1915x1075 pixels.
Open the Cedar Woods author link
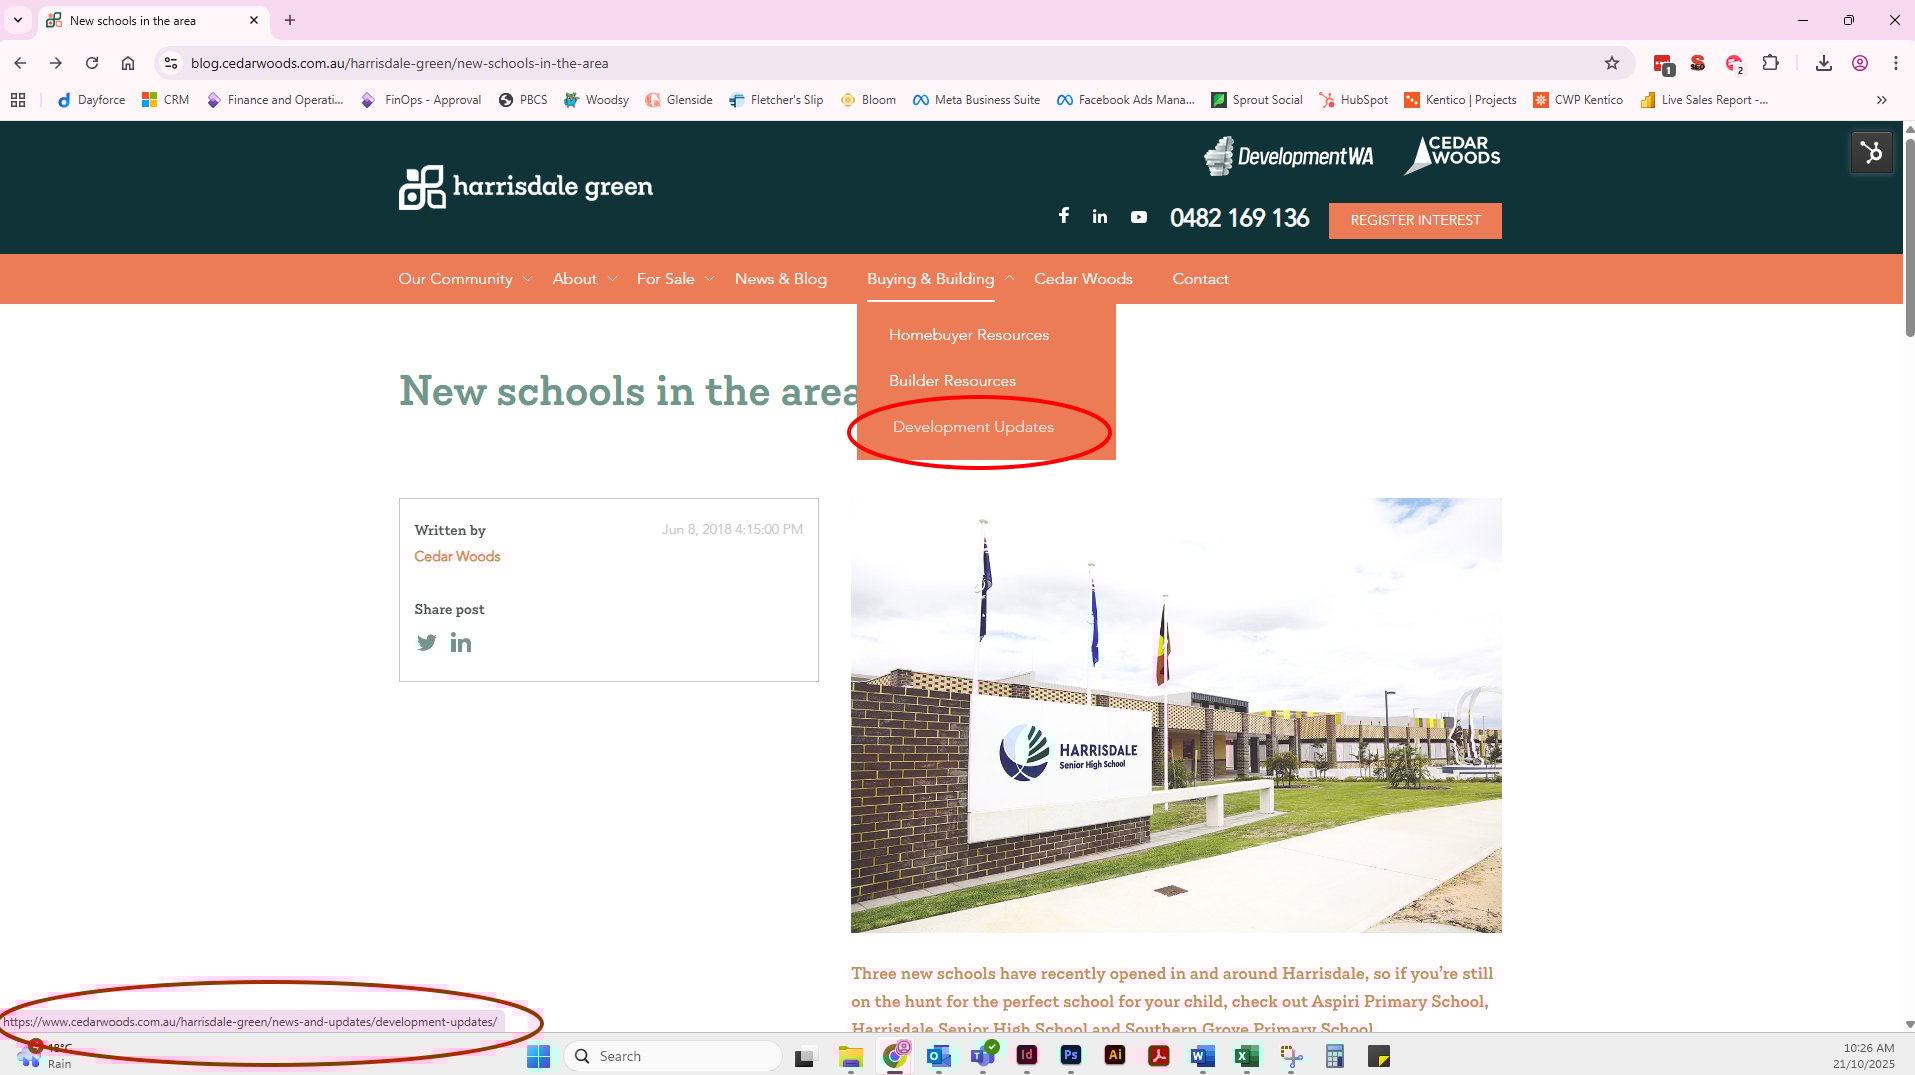(457, 557)
